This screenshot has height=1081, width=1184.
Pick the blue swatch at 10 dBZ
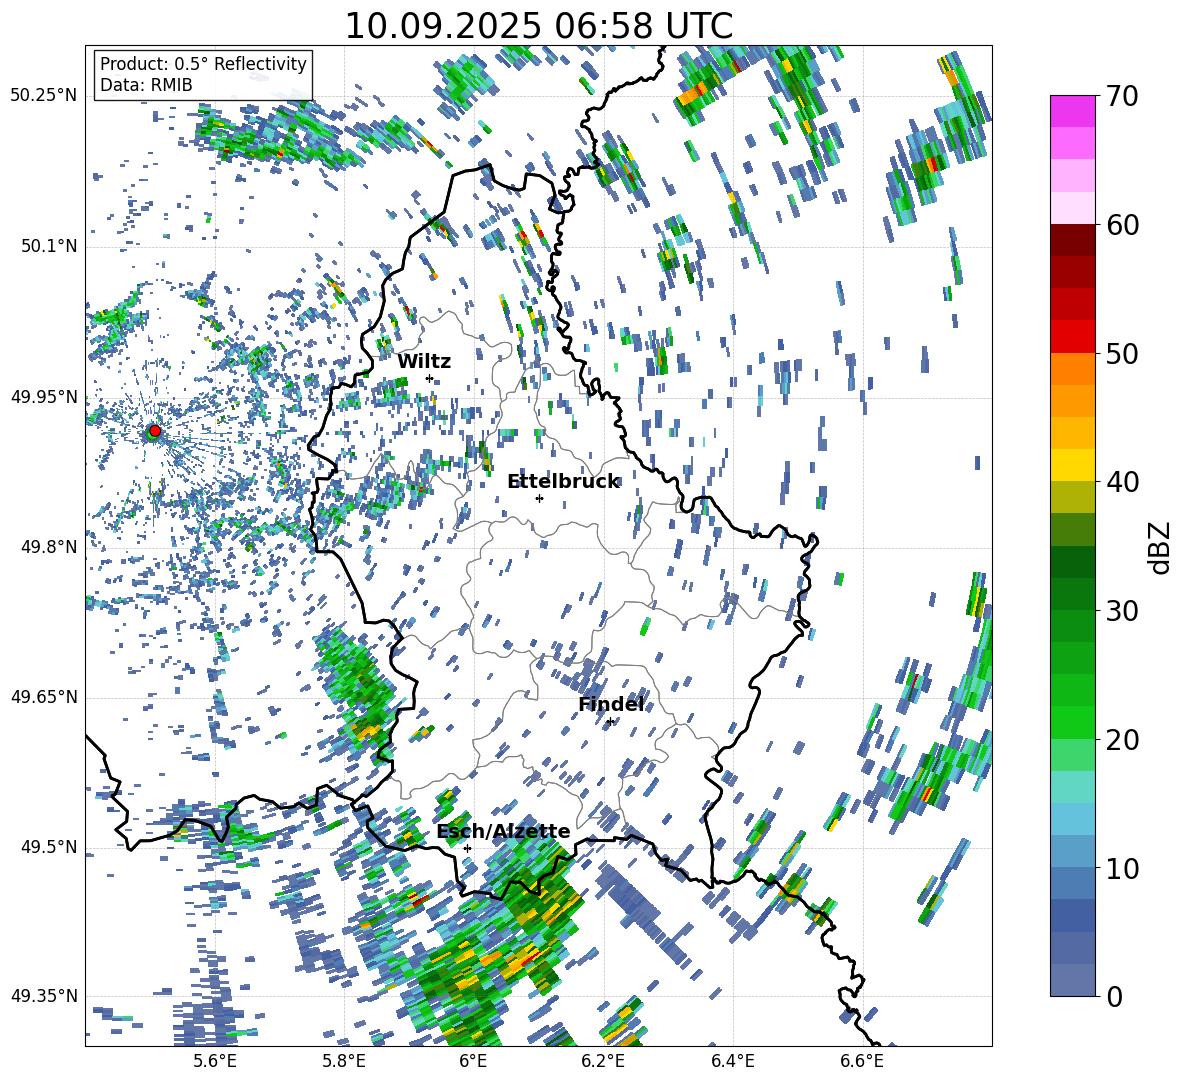(x=1072, y=883)
